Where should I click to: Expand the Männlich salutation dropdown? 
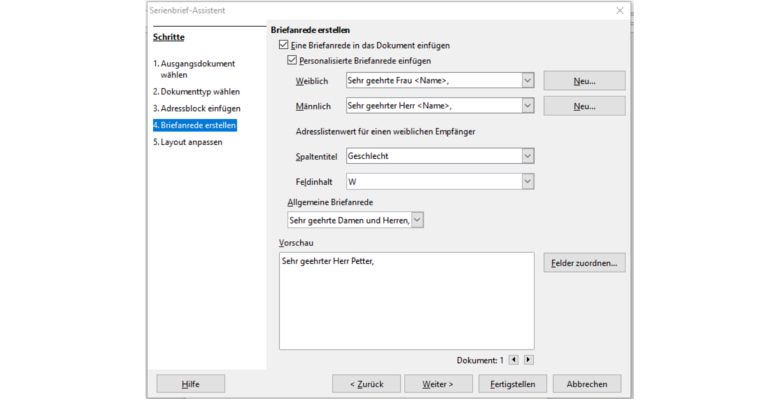527,105
